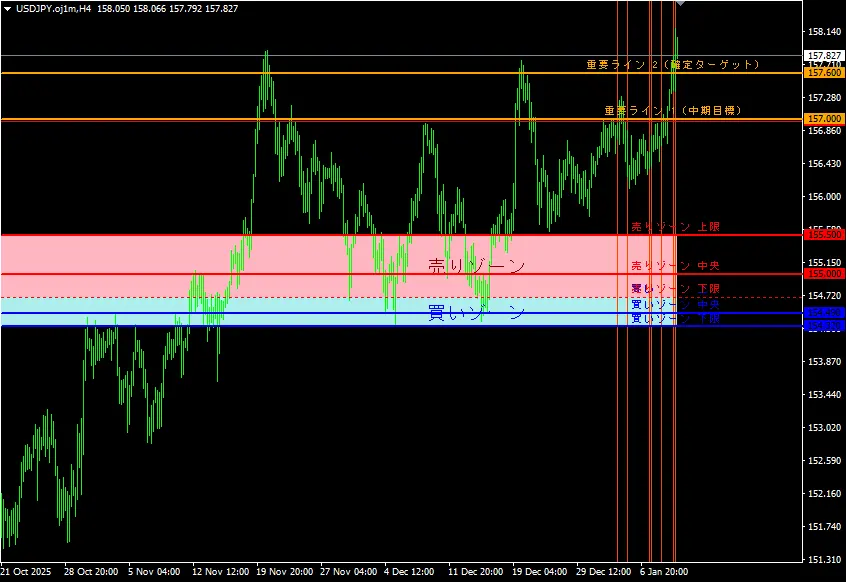
Task: Click the 21 Oct 2025 date label
Action: [26, 573]
